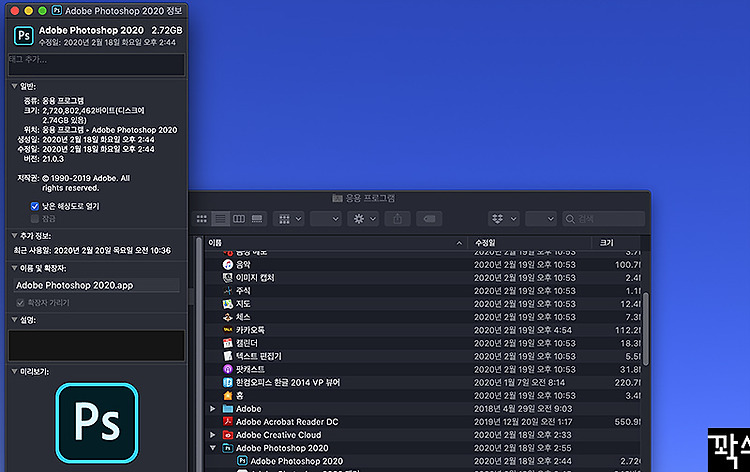This screenshot has height=472, width=750.
Task: Collapse the 미리보기 section
Action: (14, 371)
